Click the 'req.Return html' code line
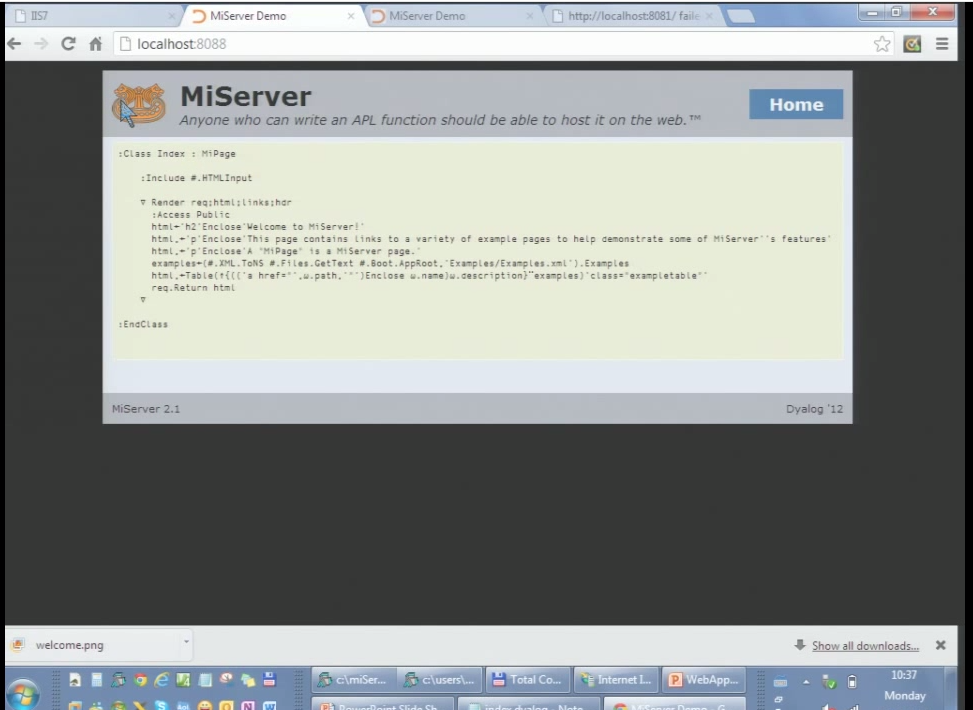973x710 pixels. pos(193,288)
